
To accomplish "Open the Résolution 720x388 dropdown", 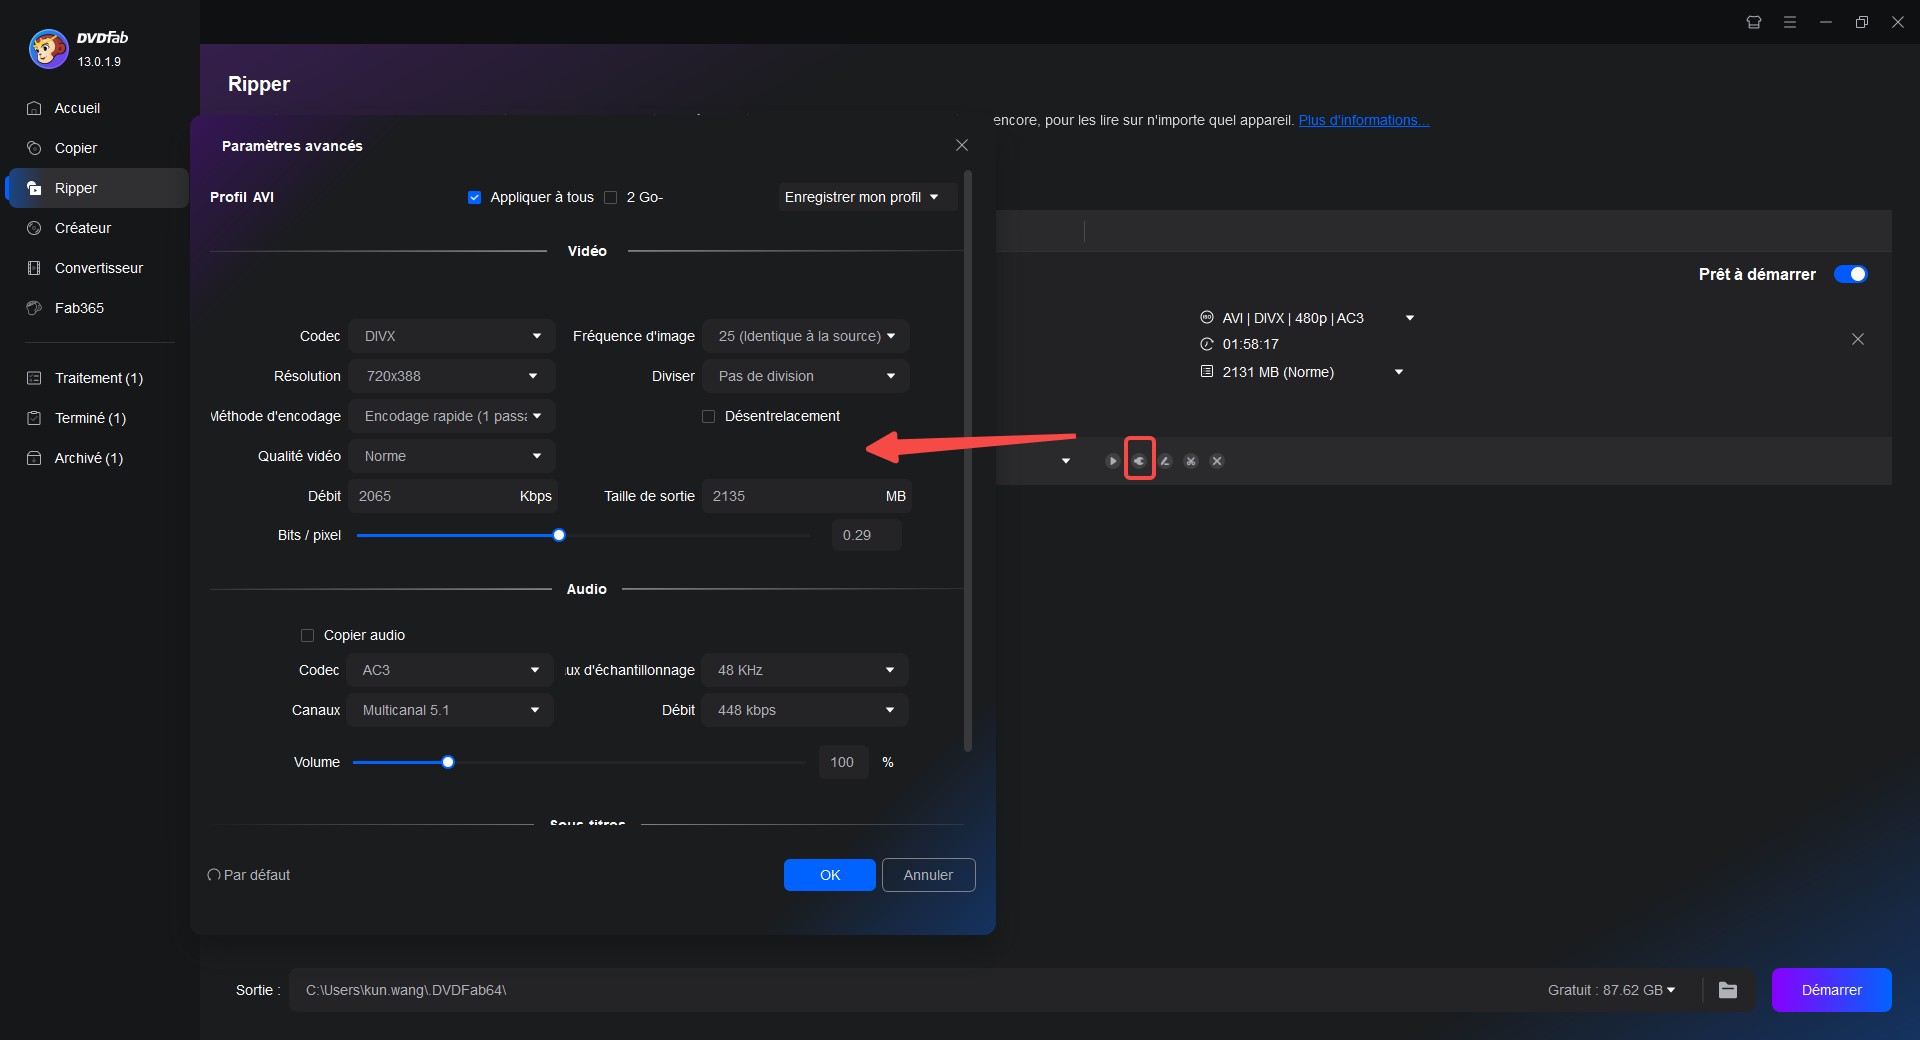I will (452, 376).
